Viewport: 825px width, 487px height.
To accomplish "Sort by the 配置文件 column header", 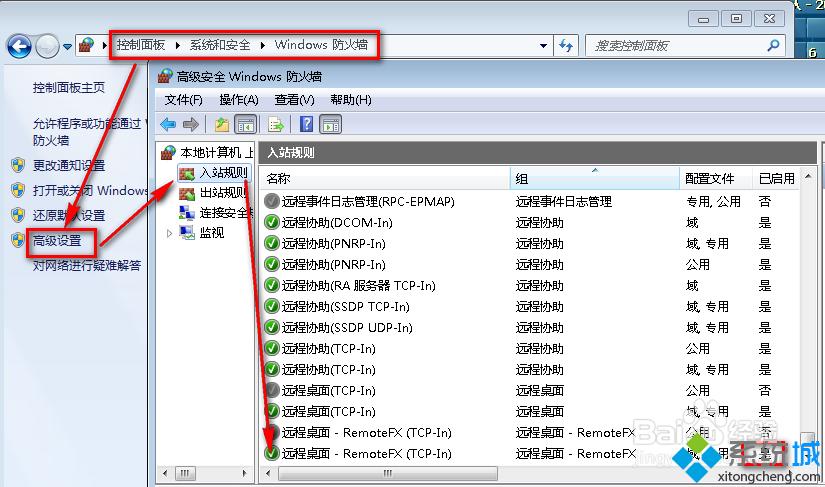I will click(x=716, y=179).
